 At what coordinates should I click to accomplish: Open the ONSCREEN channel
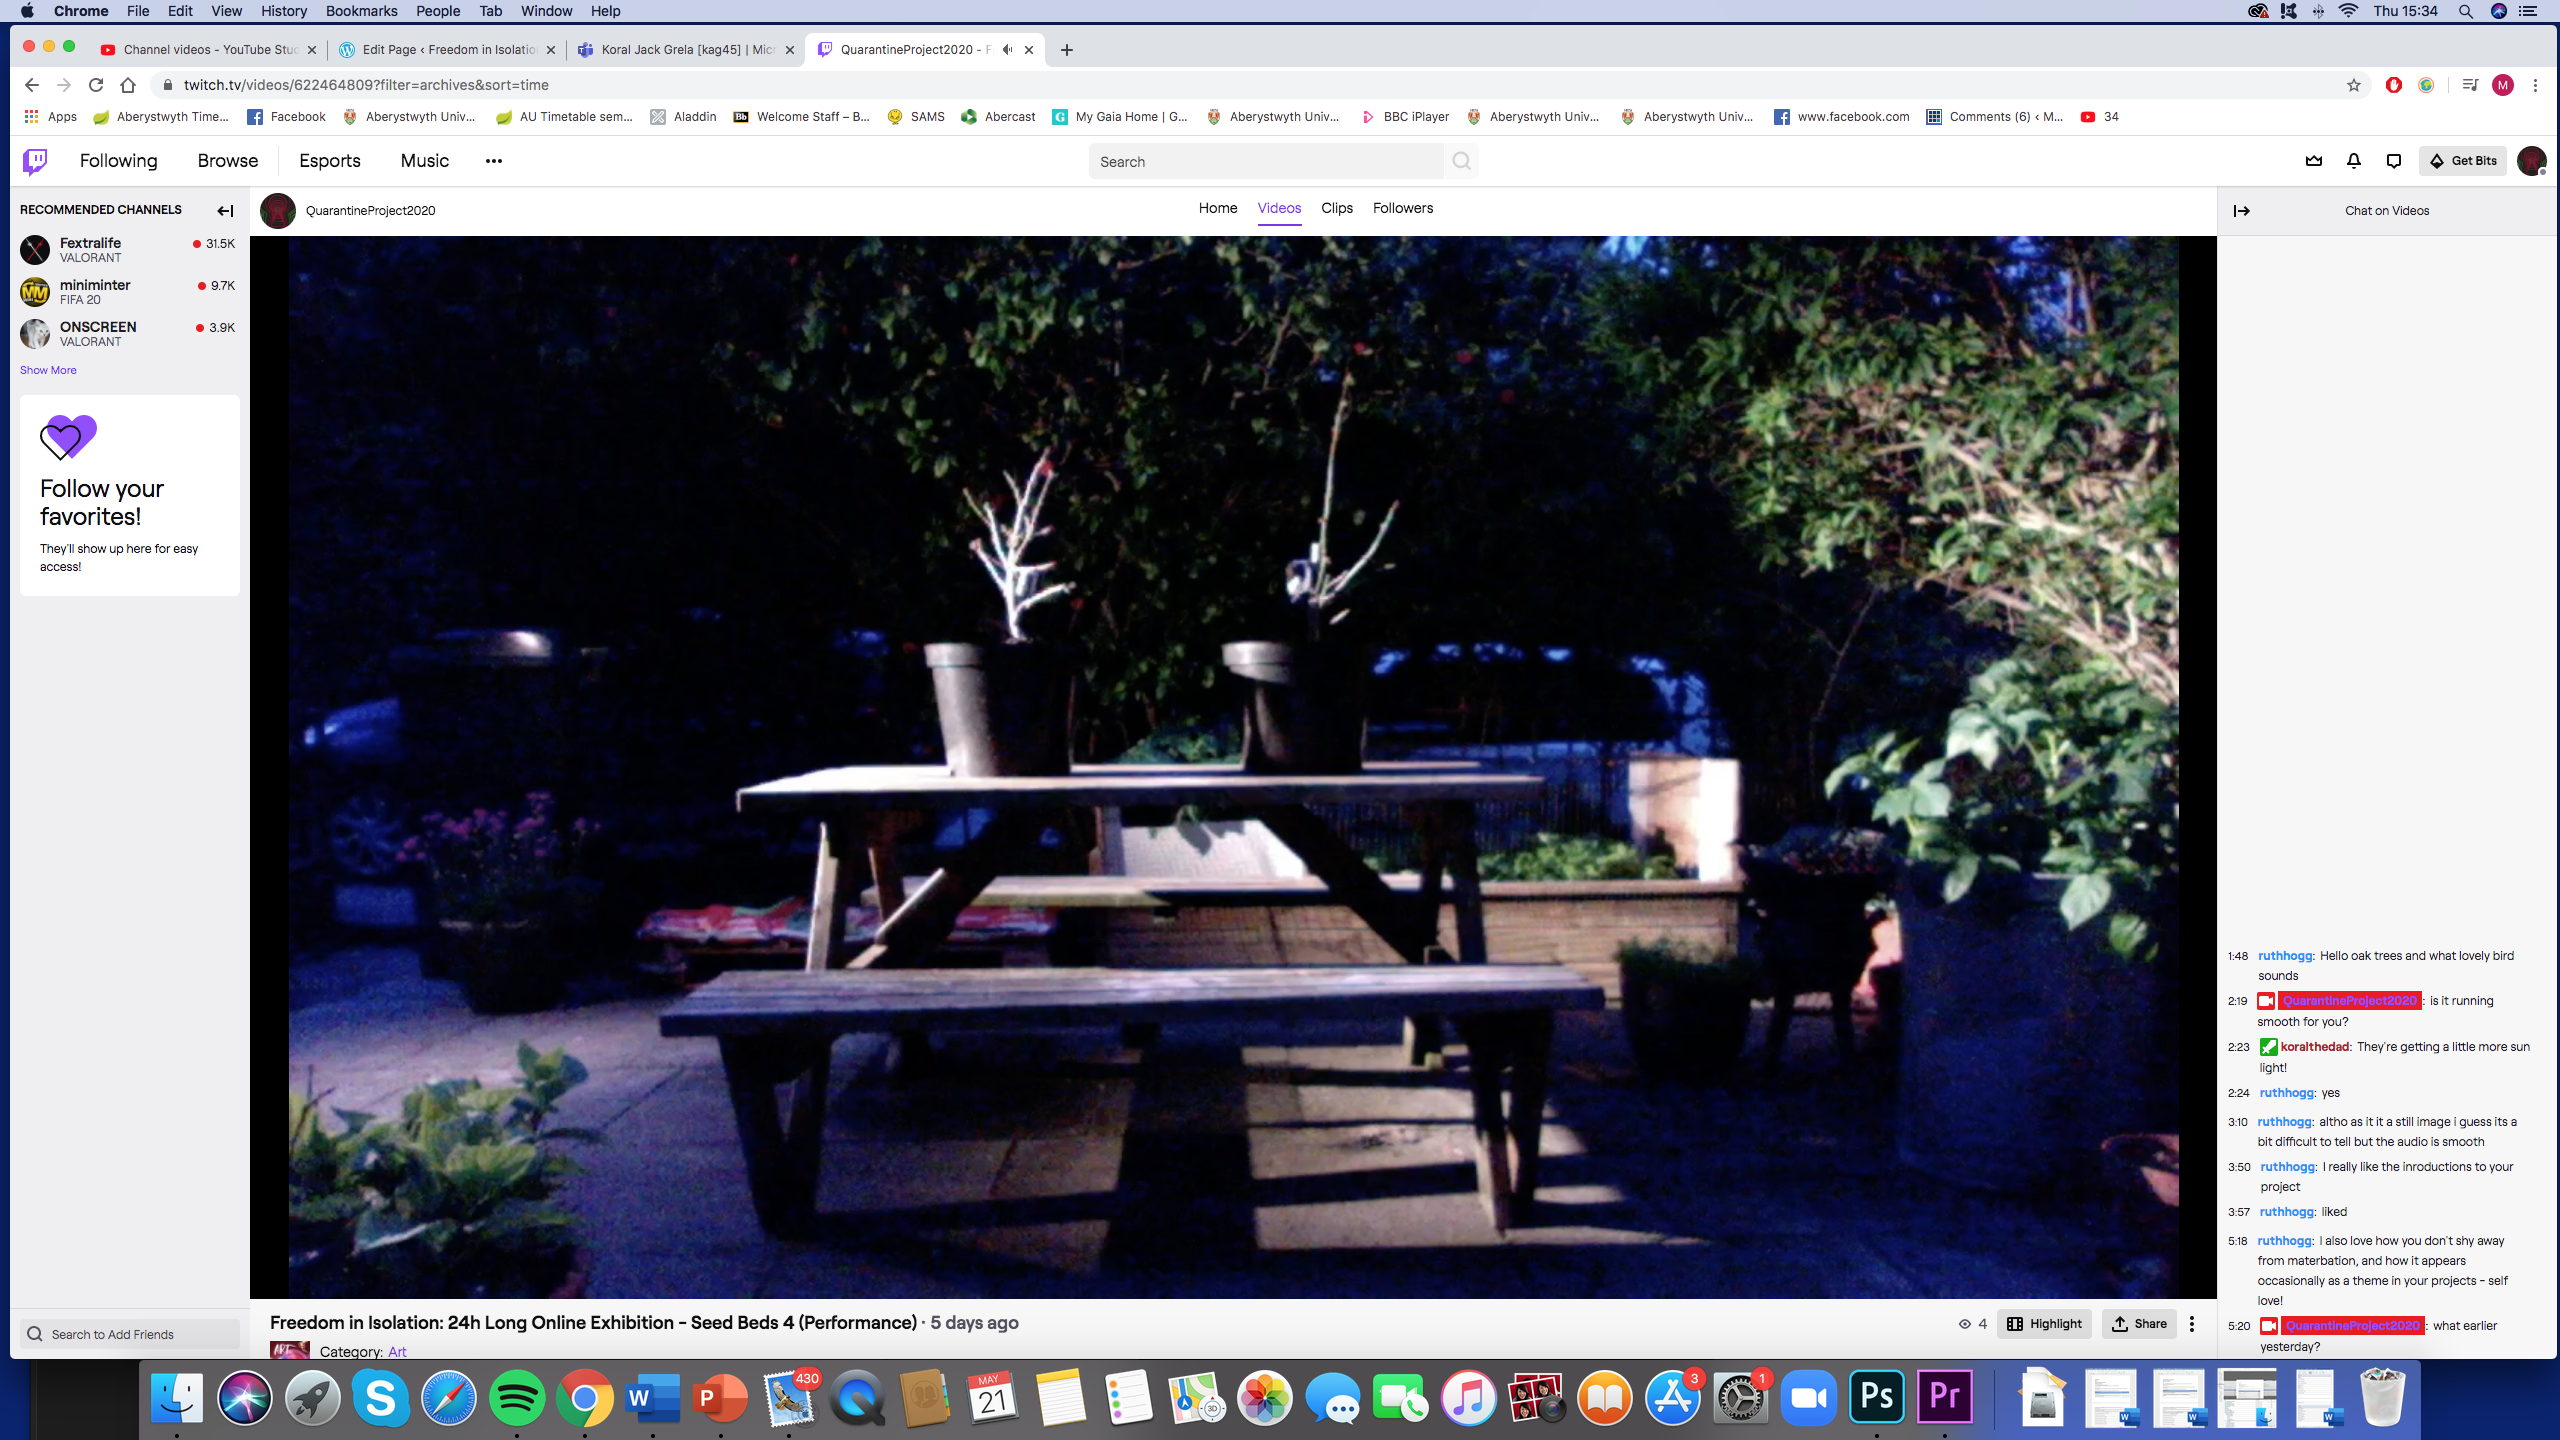(x=128, y=334)
